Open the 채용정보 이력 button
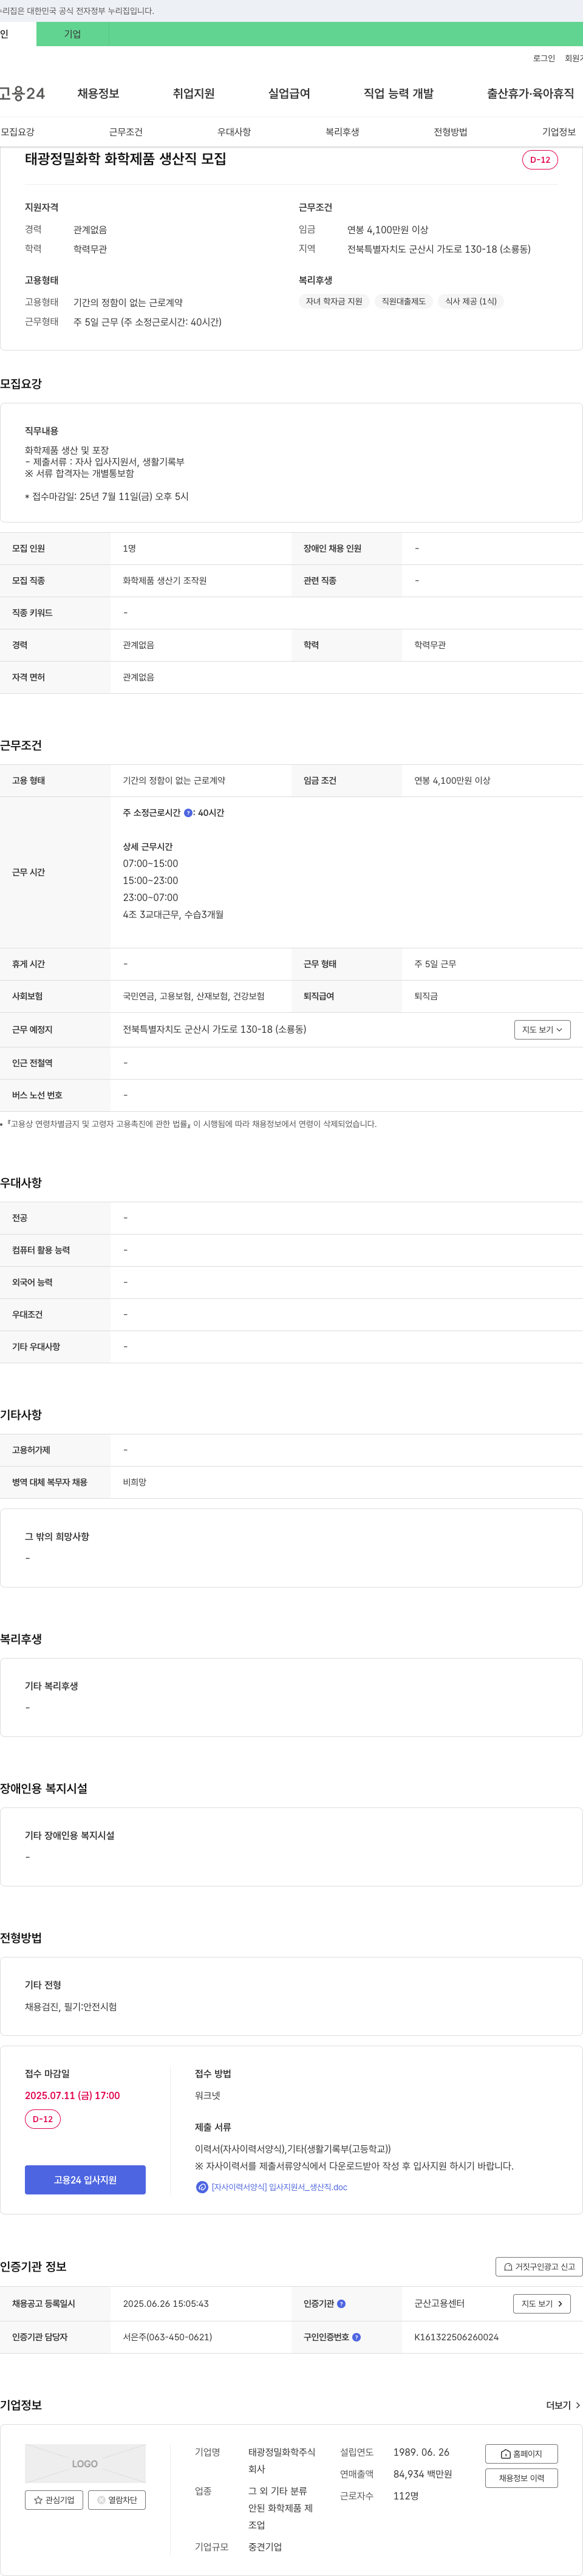This screenshot has height=2576, width=583. (521, 2477)
